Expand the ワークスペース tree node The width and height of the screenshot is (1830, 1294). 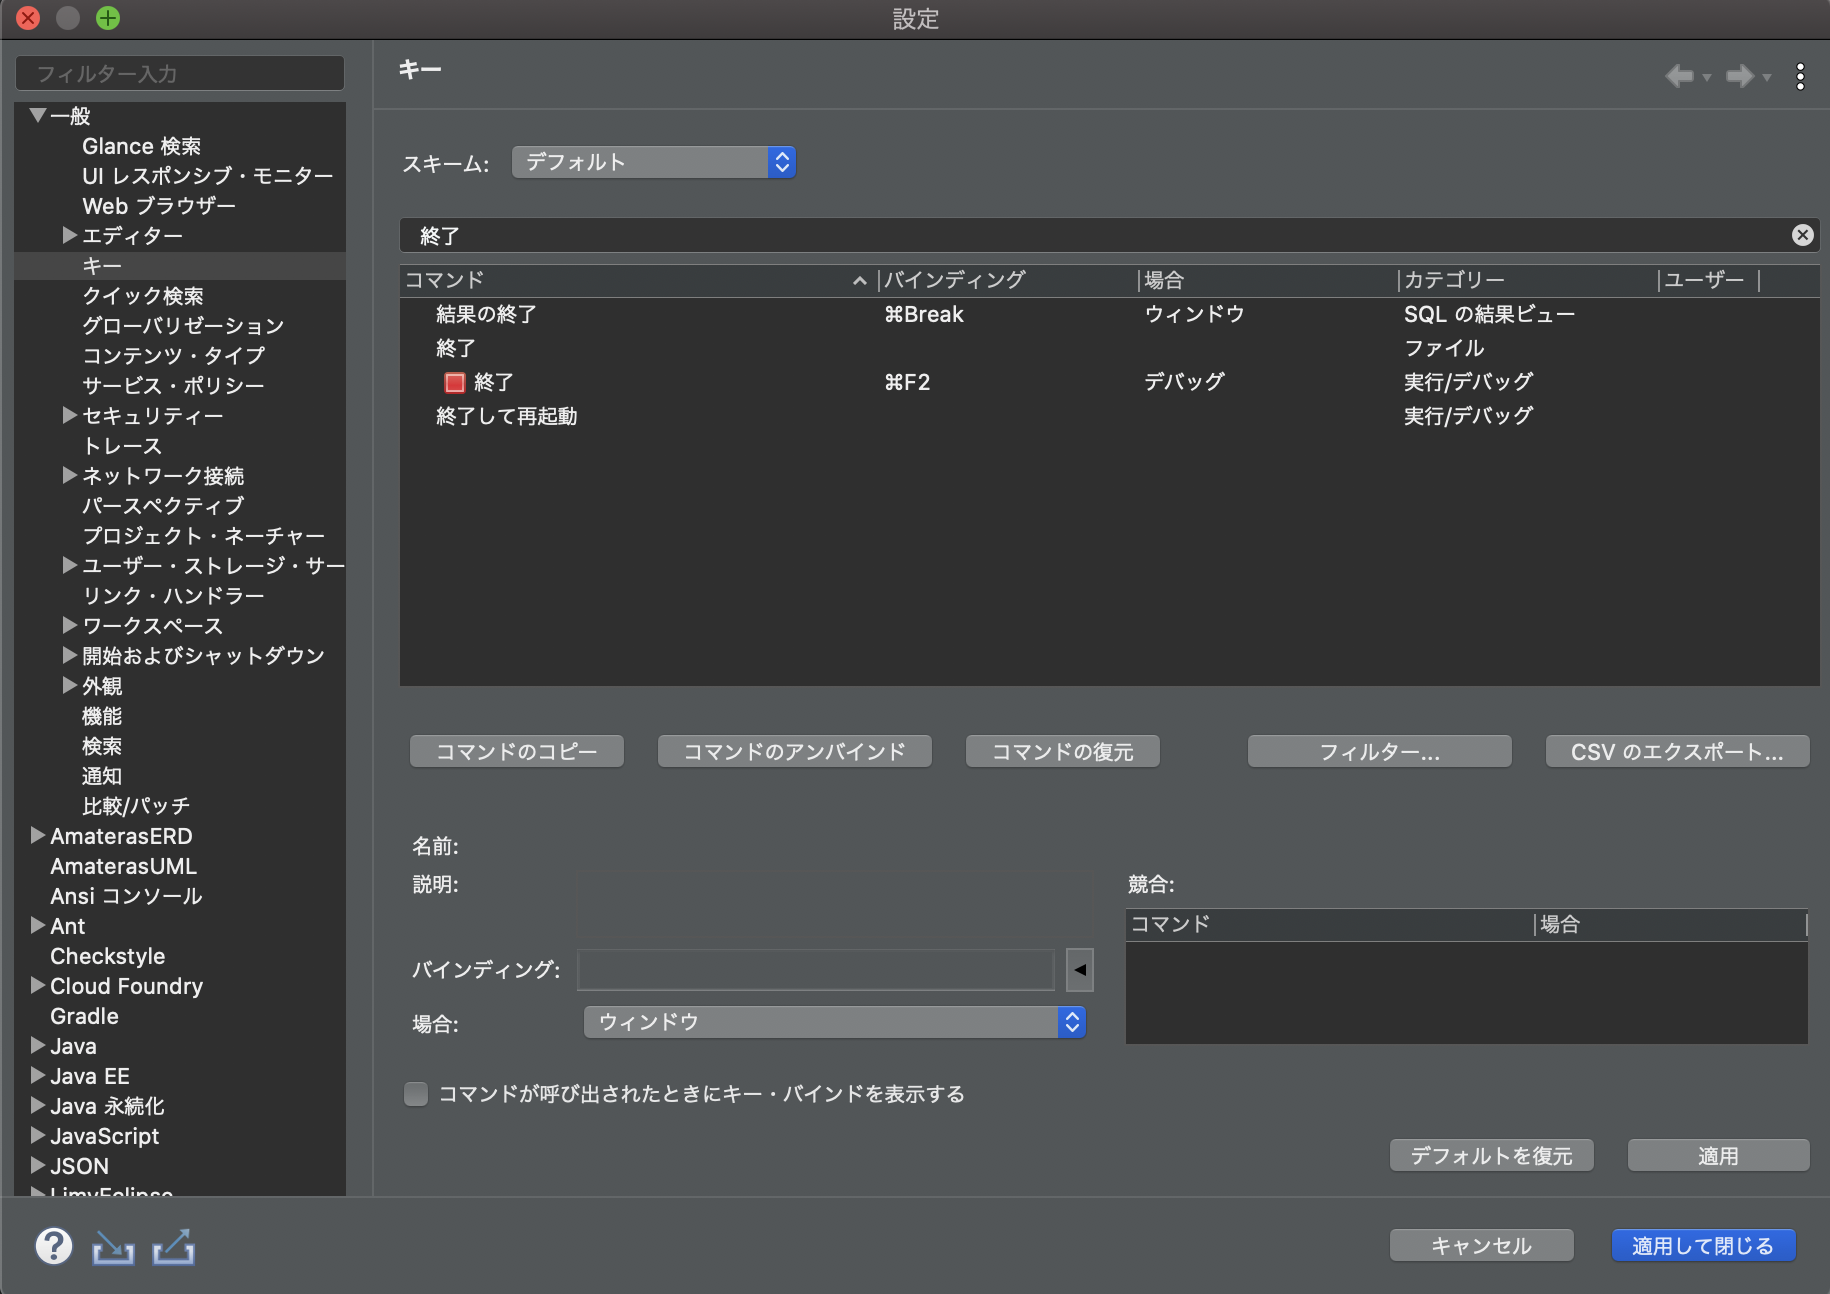pyautogui.click(x=69, y=625)
